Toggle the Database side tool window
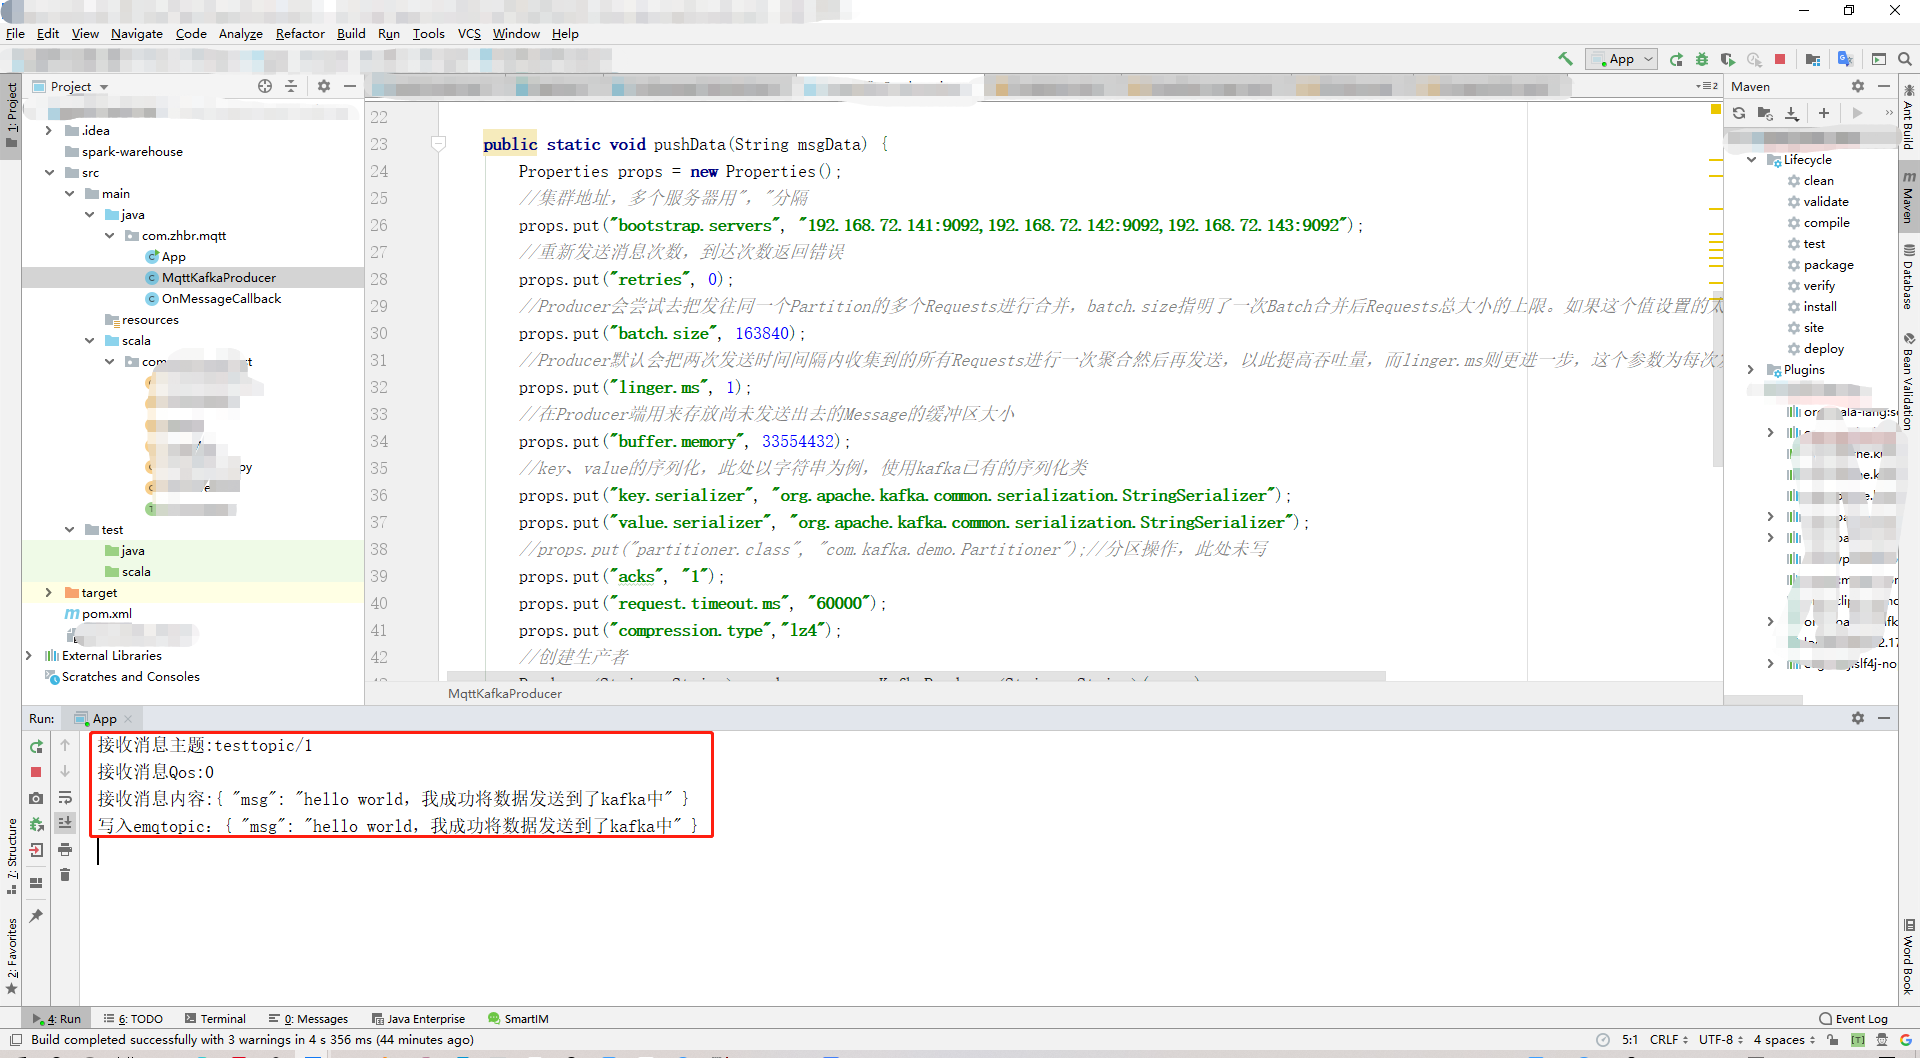Screen dimensions: 1920x1058 [1909, 277]
